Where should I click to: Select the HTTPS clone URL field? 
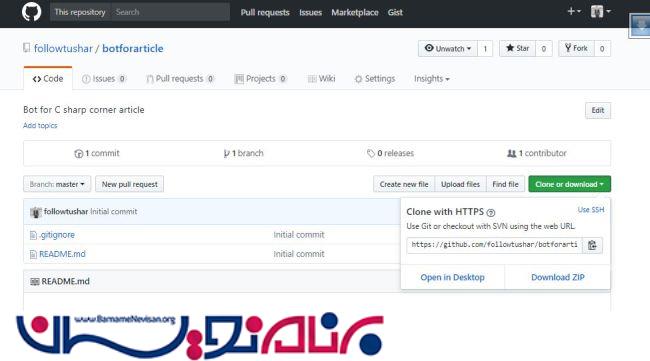[x=495, y=245]
